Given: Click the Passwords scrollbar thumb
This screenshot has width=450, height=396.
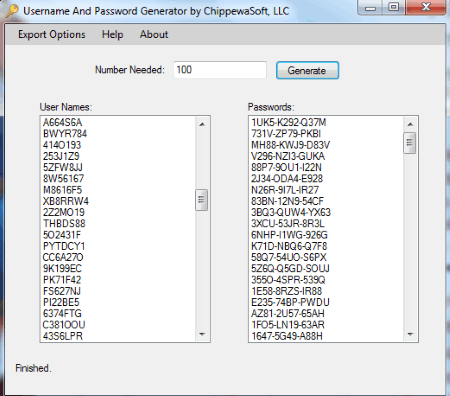Looking at the screenshot, I should pos(410,143).
